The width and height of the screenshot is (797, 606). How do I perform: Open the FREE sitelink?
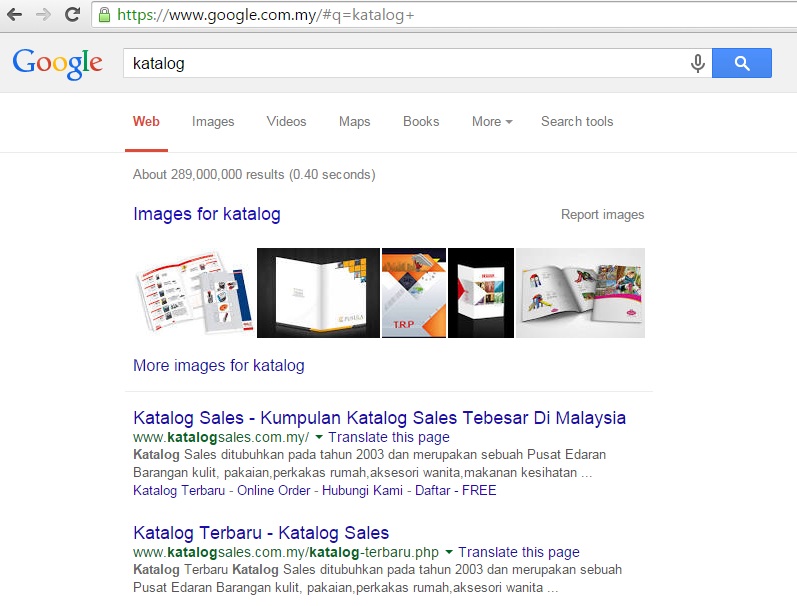click(x=479, y=491)
